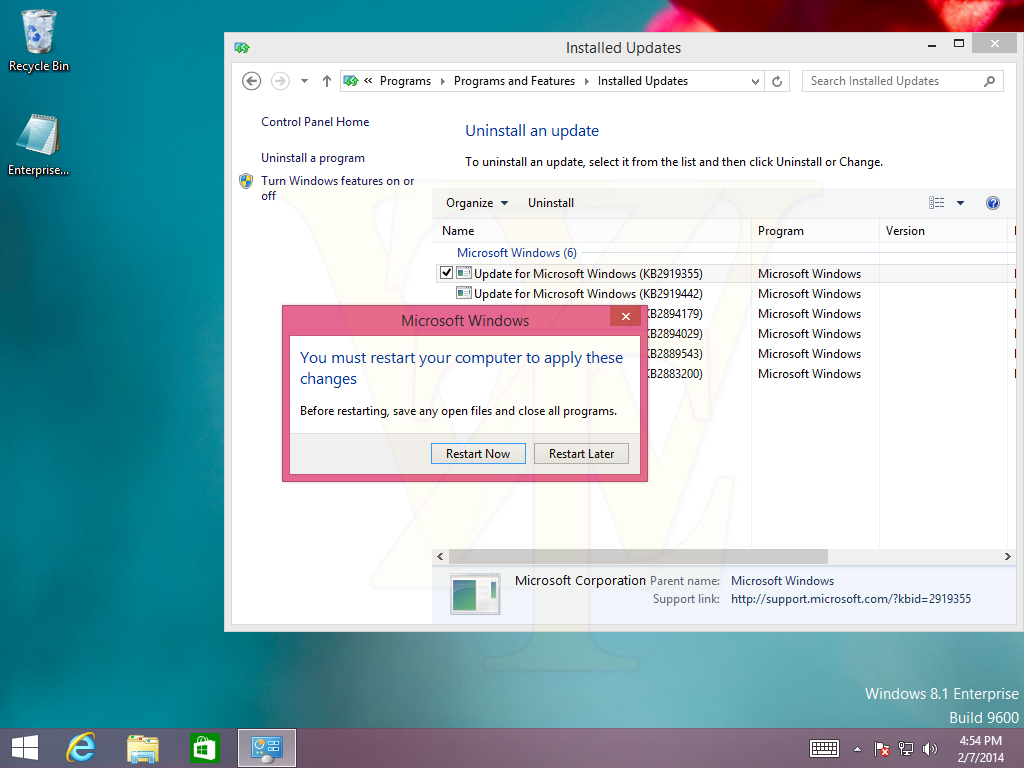
Task: Click the Back arrow in Installed Updates
Action: tap(251, 81)
